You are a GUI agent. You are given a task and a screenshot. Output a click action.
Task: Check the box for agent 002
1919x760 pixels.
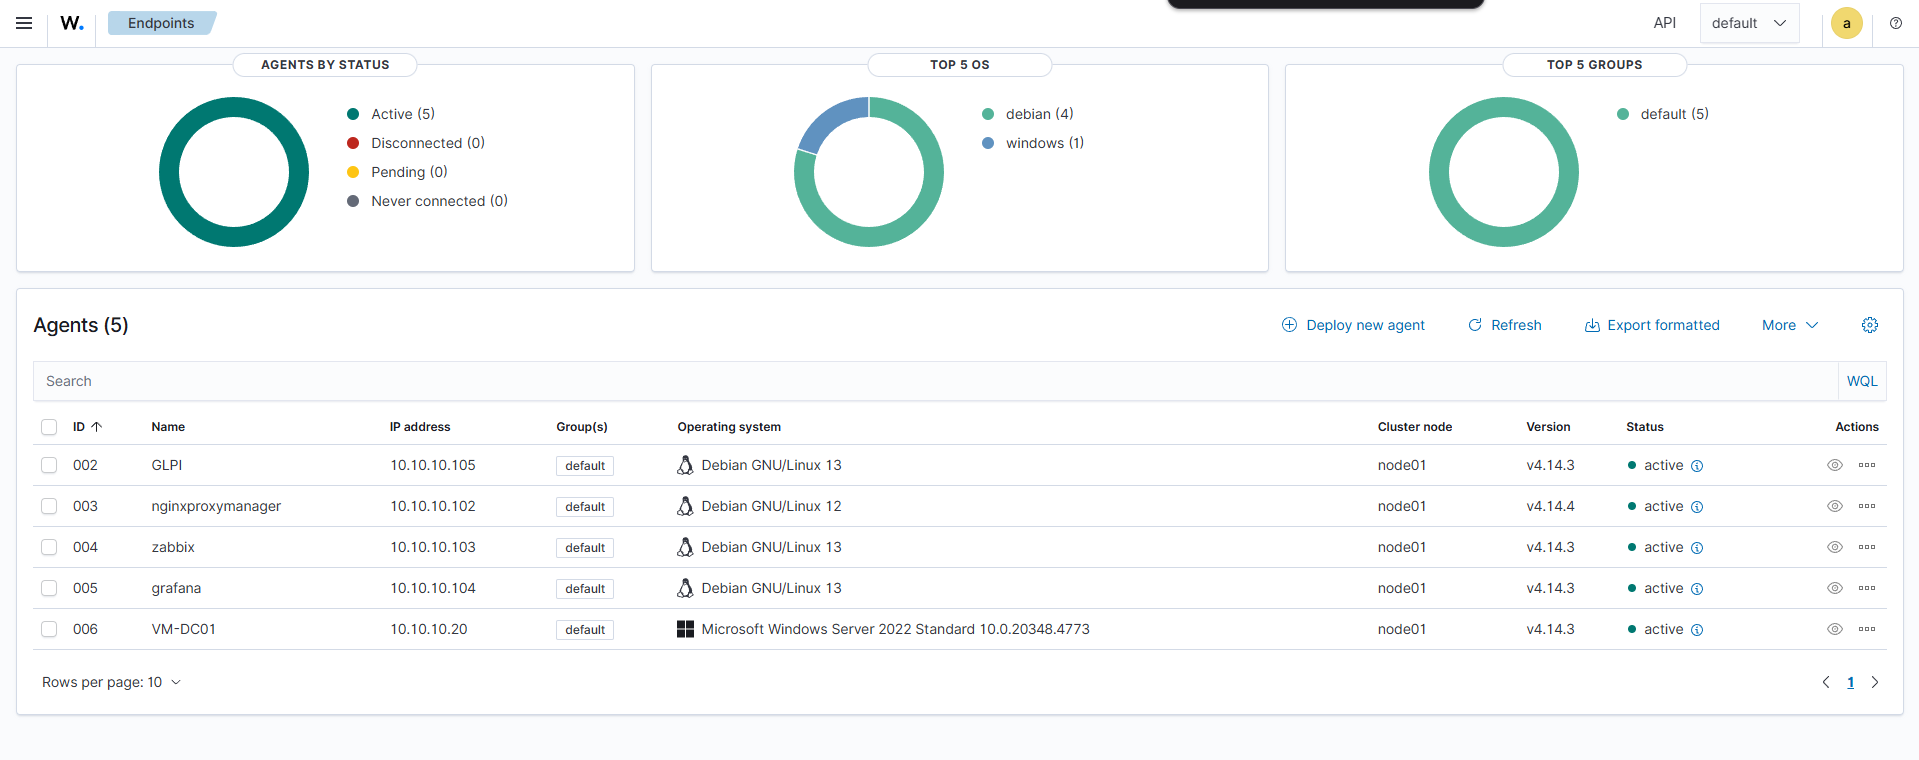[49, 465]
